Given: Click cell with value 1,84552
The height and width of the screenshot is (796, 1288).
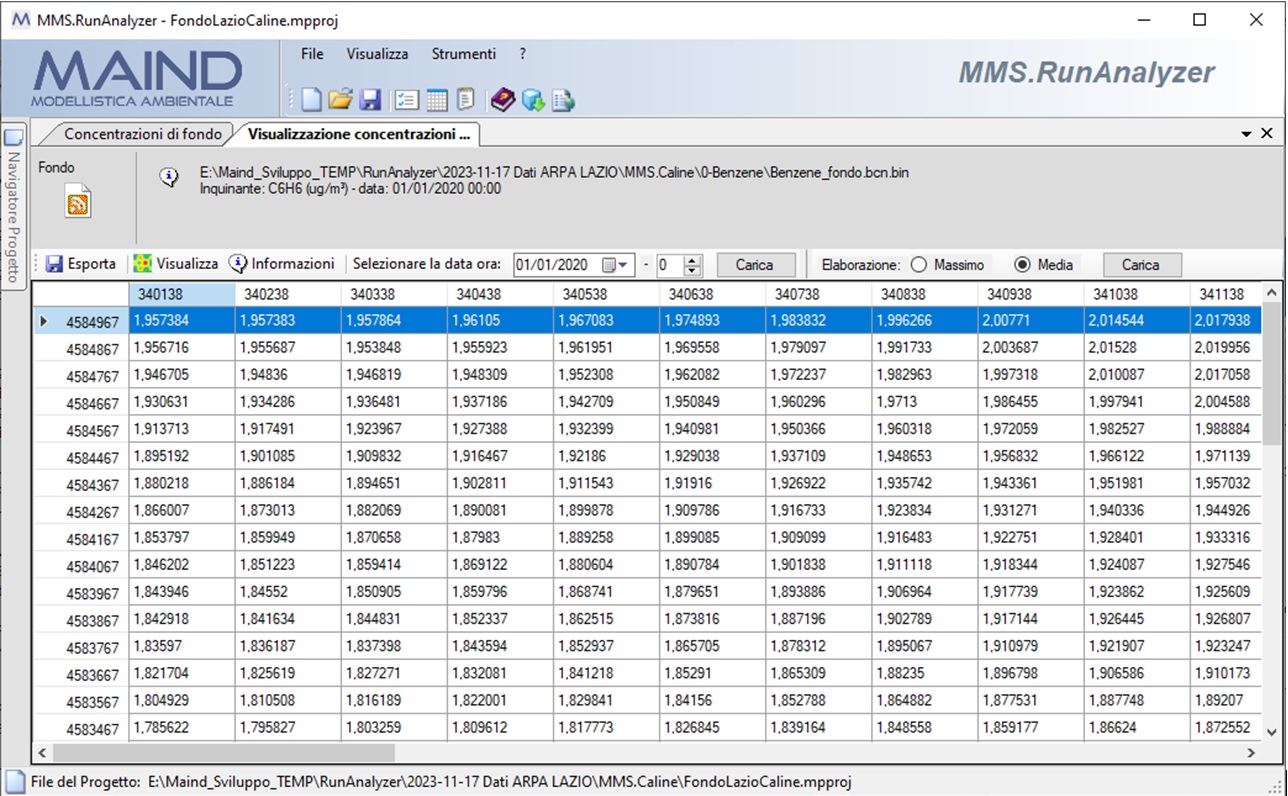Looking at the screenshot, I should (x=288, y=591).
